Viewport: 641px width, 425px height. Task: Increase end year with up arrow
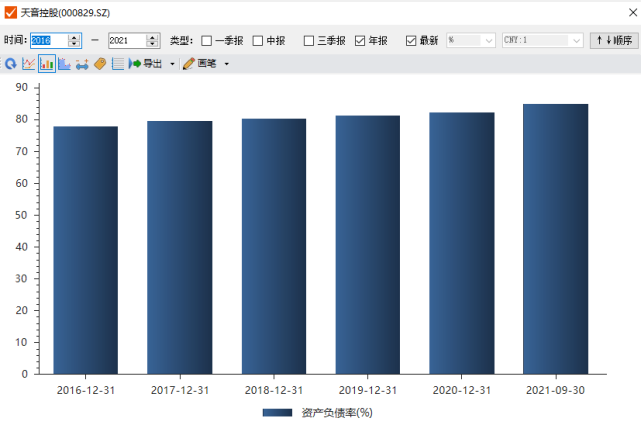pyautogui.click(x=152, y=37)
